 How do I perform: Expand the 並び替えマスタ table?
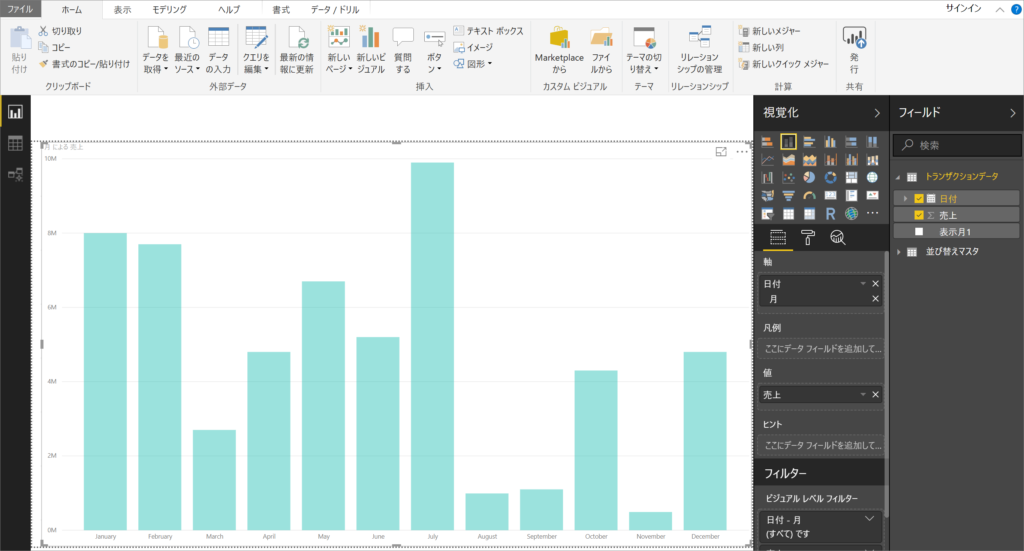point(899,252)
